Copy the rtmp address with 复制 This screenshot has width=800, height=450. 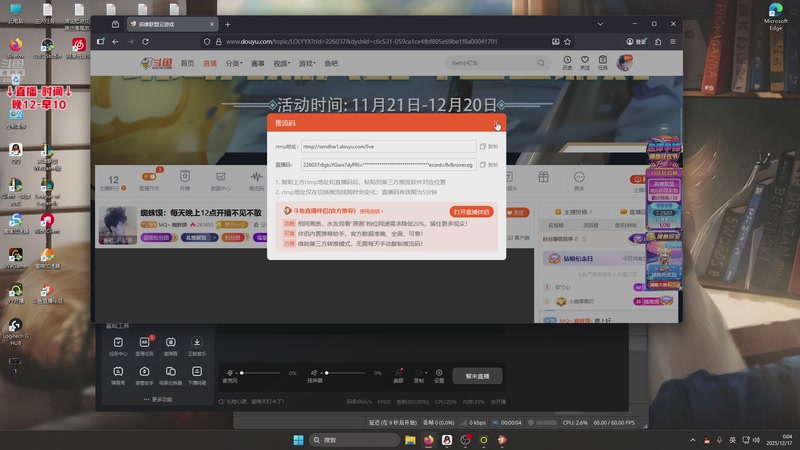[489, 146]
